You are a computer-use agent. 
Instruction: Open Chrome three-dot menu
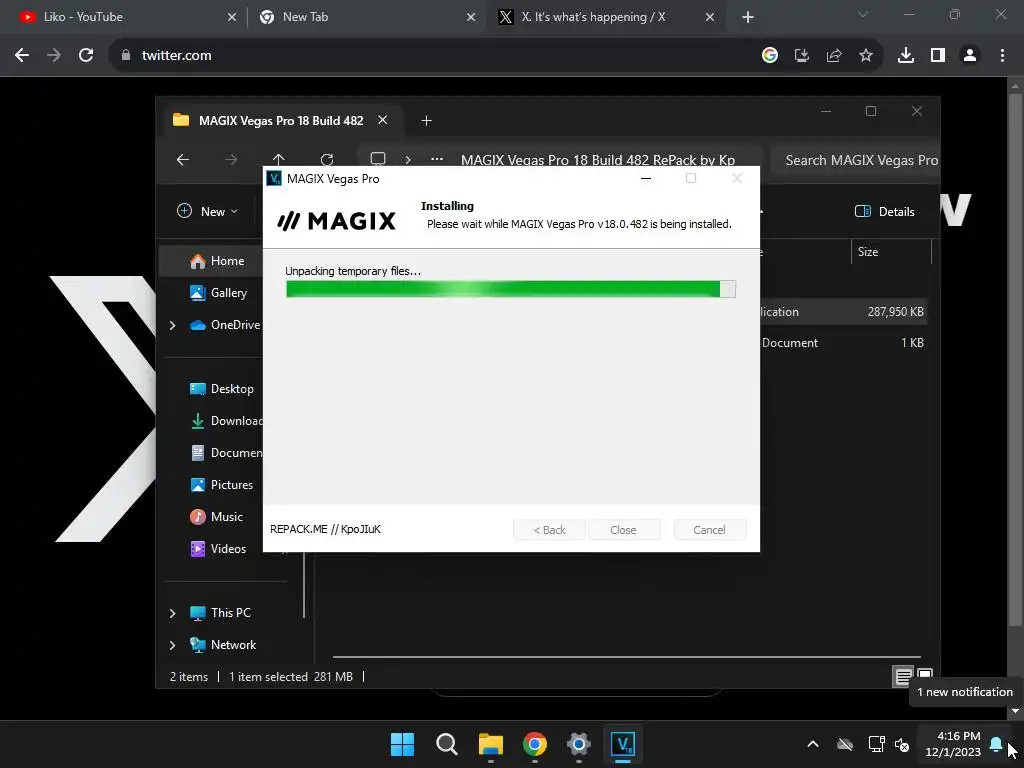(1002, 56)
